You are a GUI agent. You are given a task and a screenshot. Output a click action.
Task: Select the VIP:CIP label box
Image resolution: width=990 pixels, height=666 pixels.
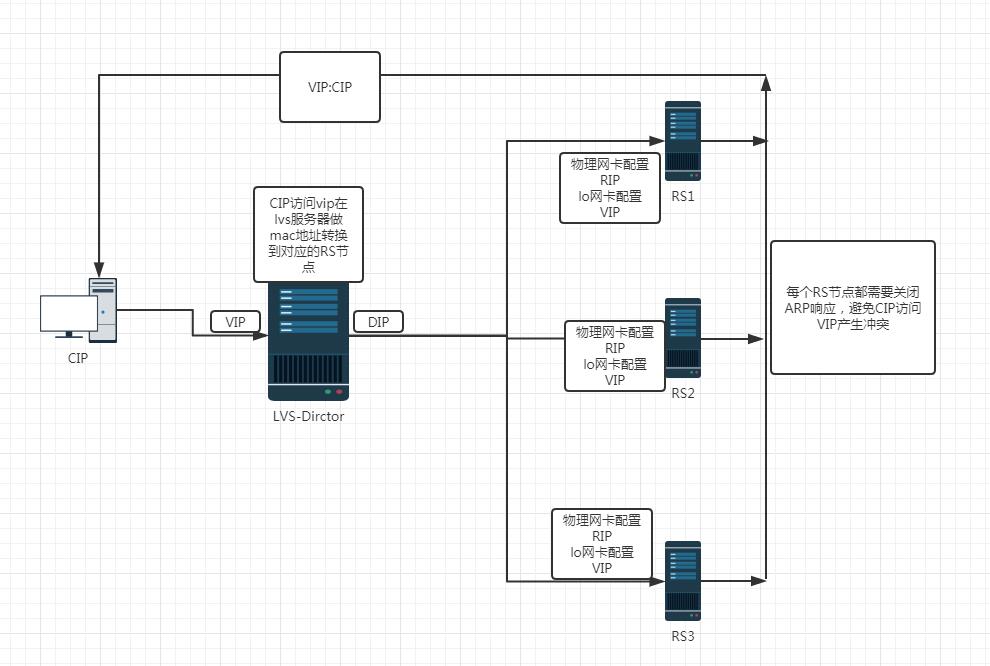330,87
